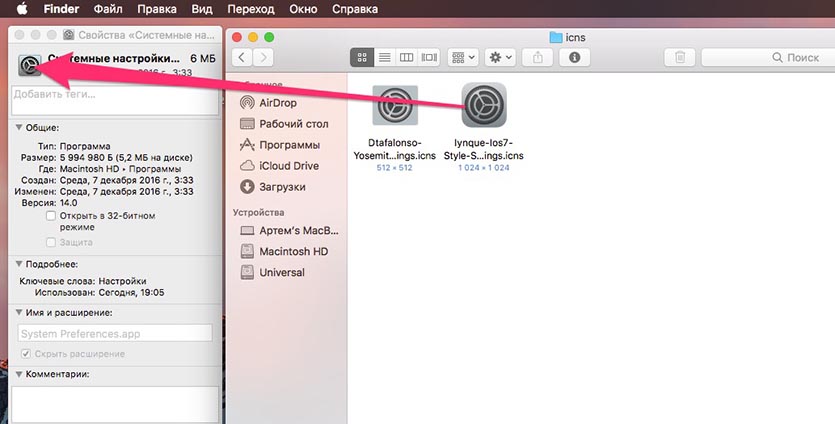This screenshot has height=424, width=835.
Task: Click the 512 × 512 dimension label
Action: pyautogui.click(x=395, y=168)
